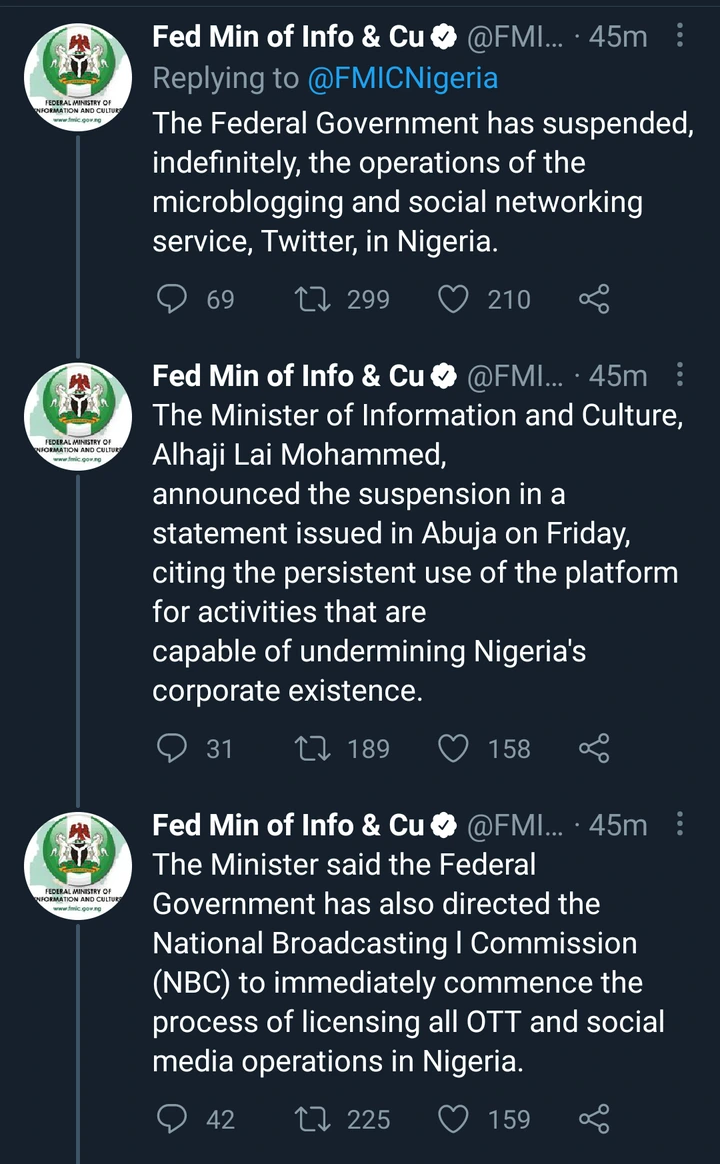Screen dimensions: 720x1164
Task: Open the first tweet's ministry profile picture
Action: click(77, 77)
